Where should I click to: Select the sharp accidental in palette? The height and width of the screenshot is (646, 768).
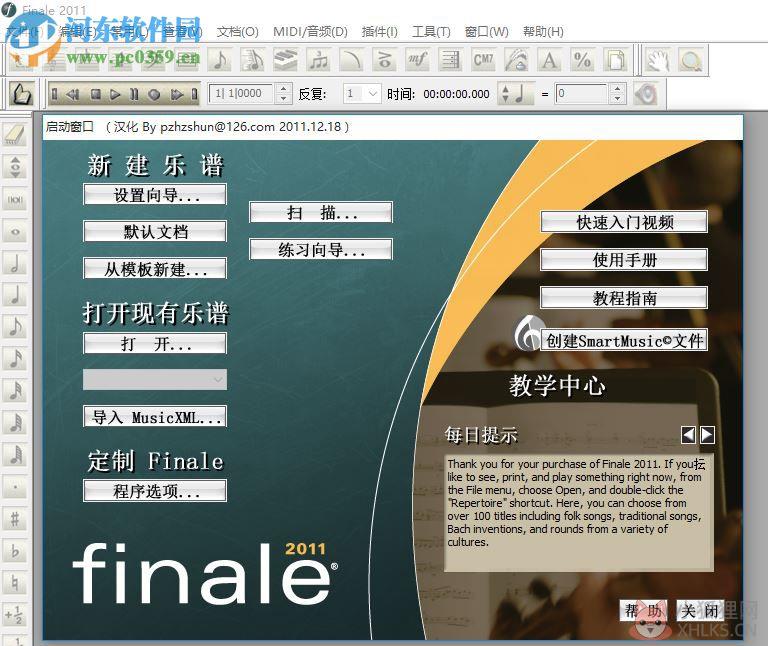pyautogui.click(x=15, y=519)
